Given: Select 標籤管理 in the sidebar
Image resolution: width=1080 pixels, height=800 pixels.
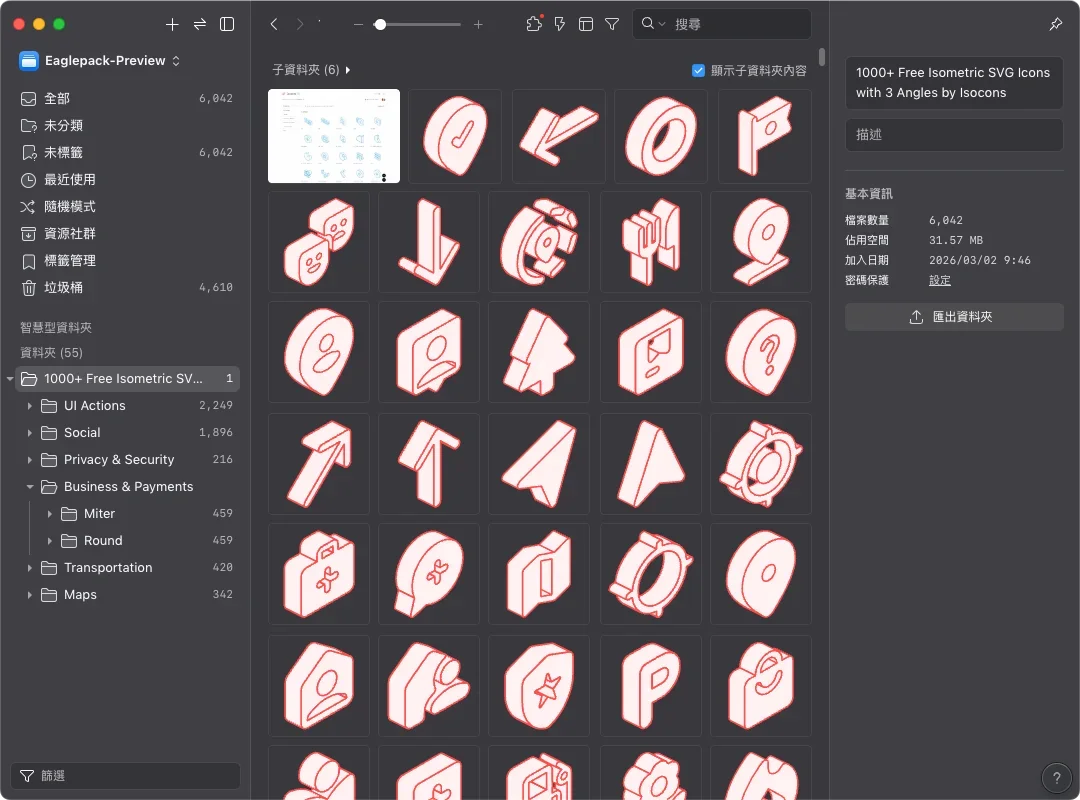Looking at the screenshot, I should [70, 260].
